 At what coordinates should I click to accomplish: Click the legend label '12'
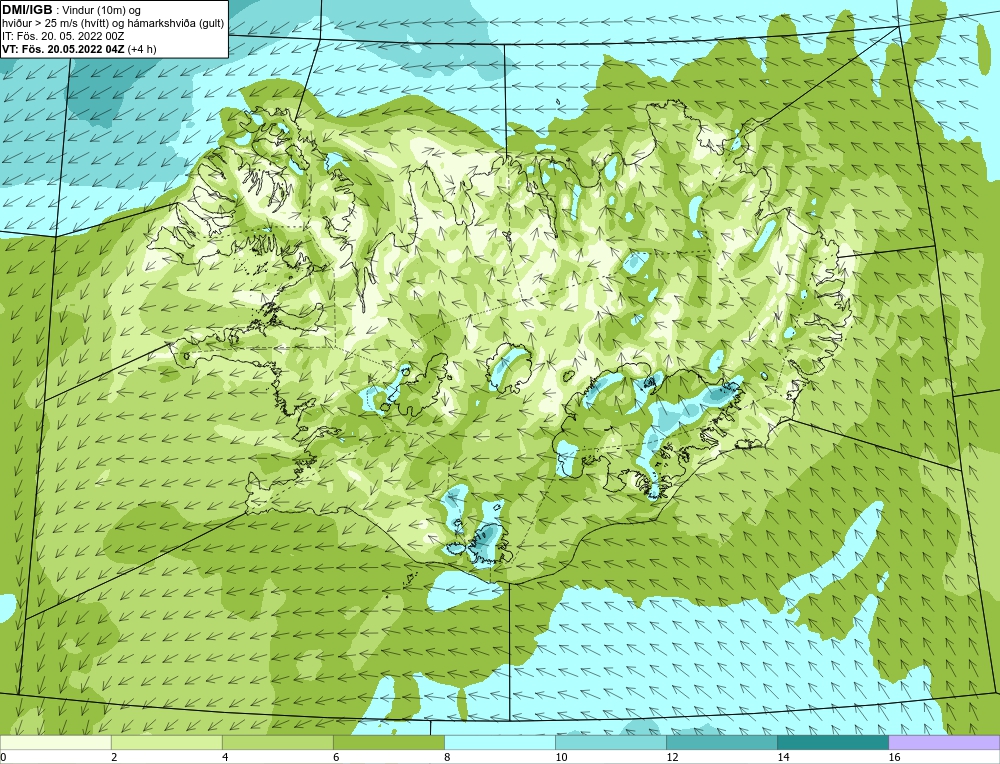672,757
